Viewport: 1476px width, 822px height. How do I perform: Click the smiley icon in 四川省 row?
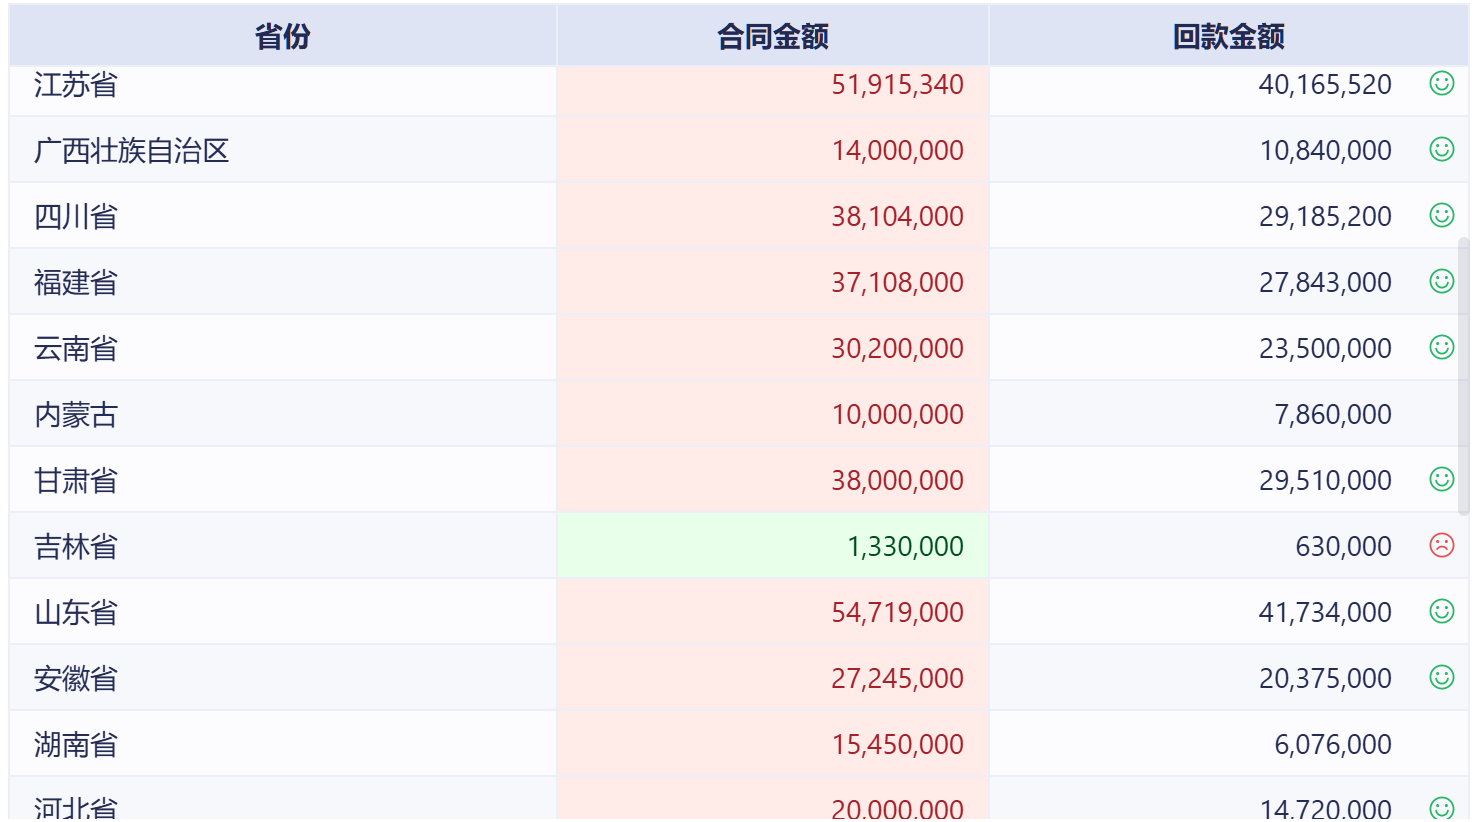click(x=1441, y=216)
